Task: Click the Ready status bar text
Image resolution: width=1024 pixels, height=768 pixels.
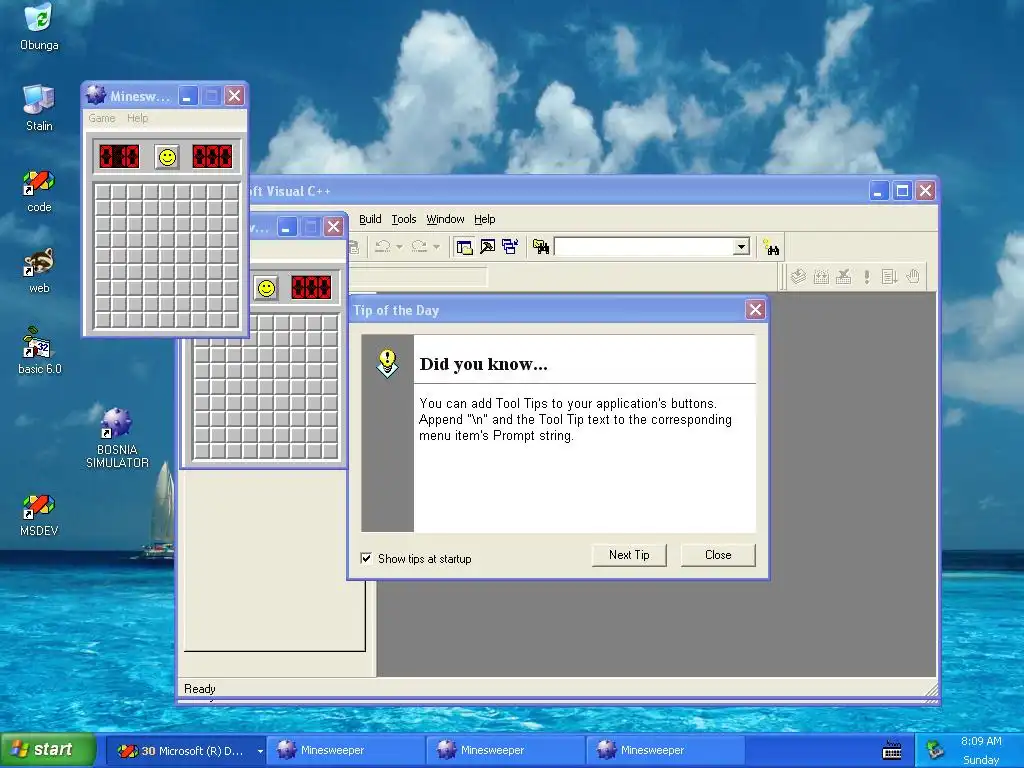Action: [x=200, y=689]
